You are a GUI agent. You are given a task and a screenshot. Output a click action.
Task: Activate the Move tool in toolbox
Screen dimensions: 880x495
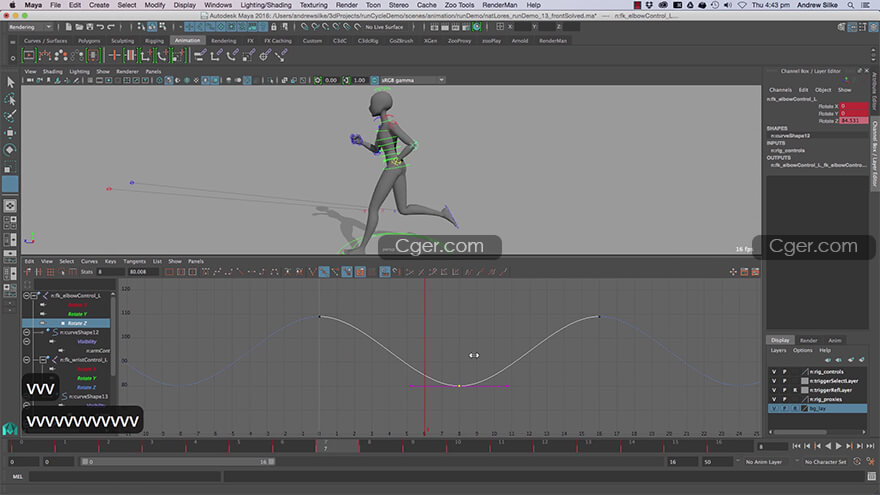(10, 133)
